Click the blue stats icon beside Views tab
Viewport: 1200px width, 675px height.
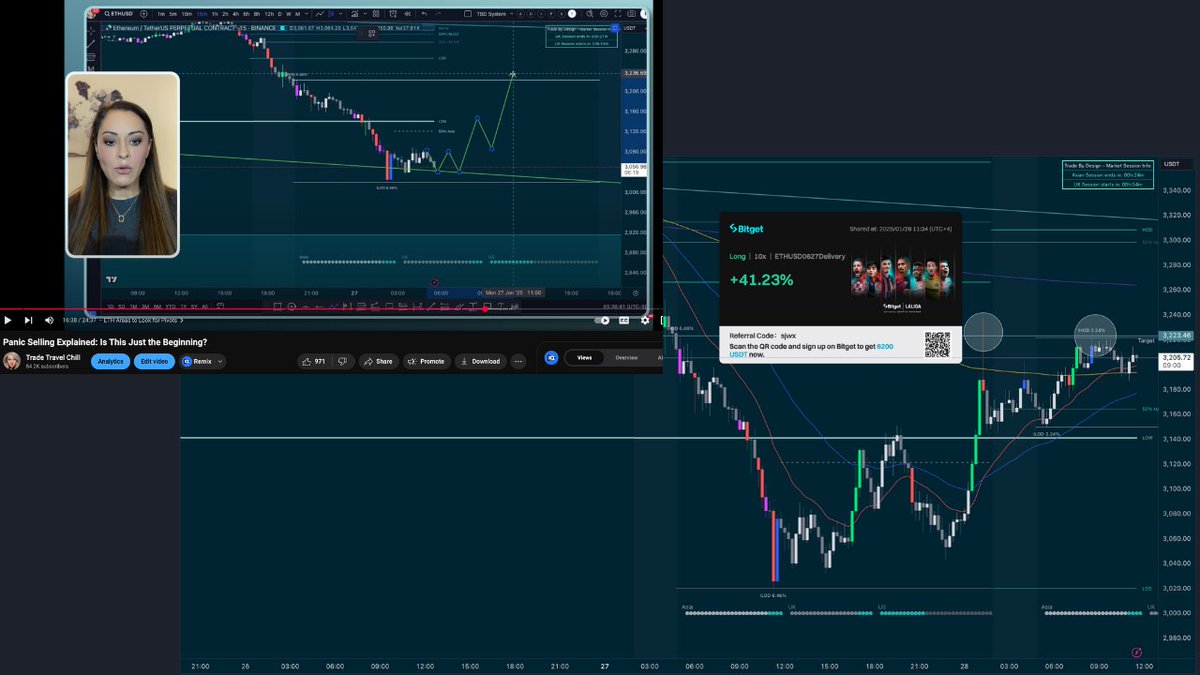549,357
